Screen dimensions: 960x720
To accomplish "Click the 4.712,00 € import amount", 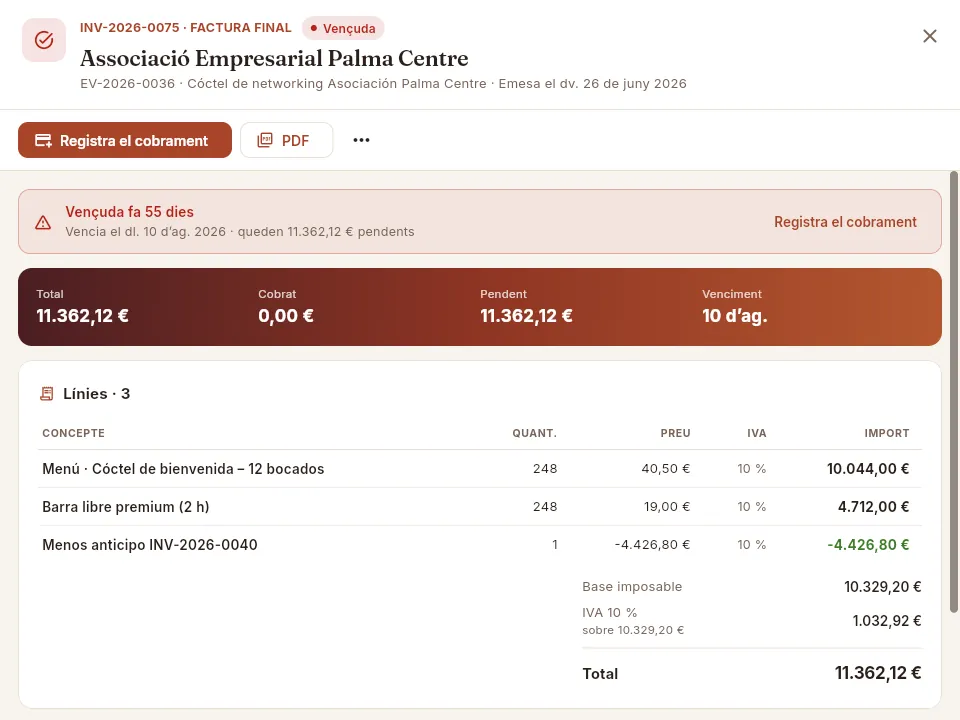I will 873,507.
